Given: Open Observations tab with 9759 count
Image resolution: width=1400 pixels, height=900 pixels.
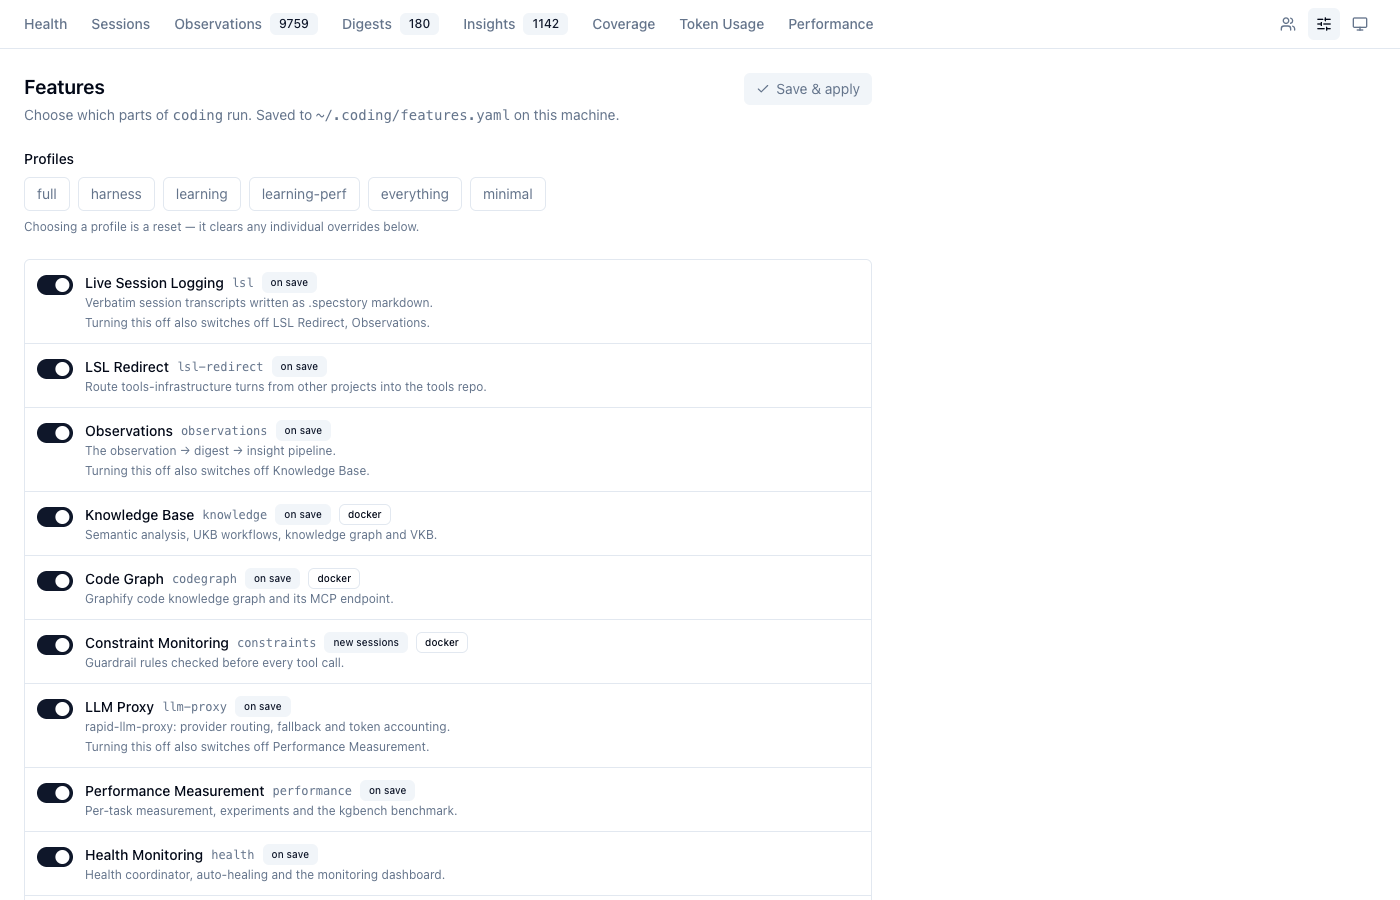Looking at the screenshot, I should (246, 24).
